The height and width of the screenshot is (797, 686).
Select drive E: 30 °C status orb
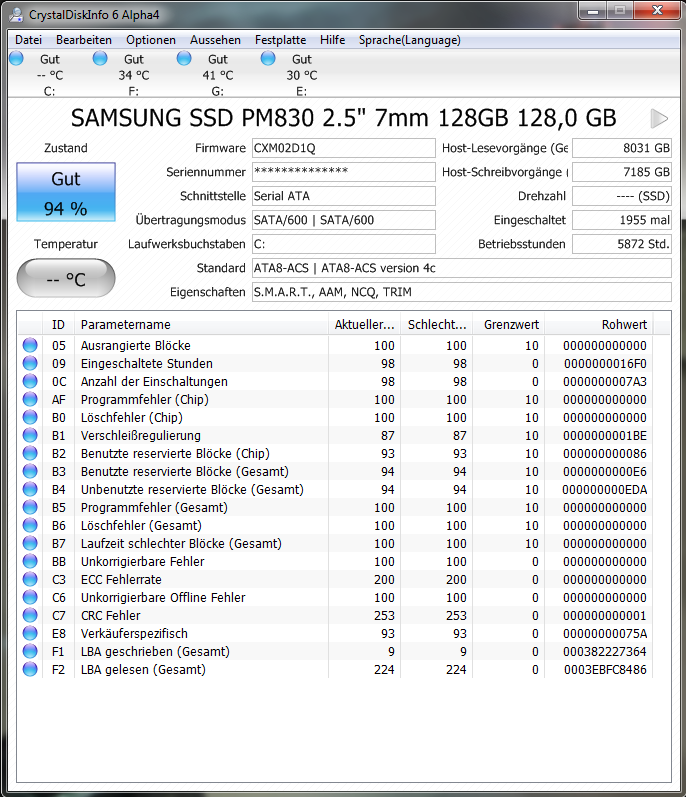268,58
